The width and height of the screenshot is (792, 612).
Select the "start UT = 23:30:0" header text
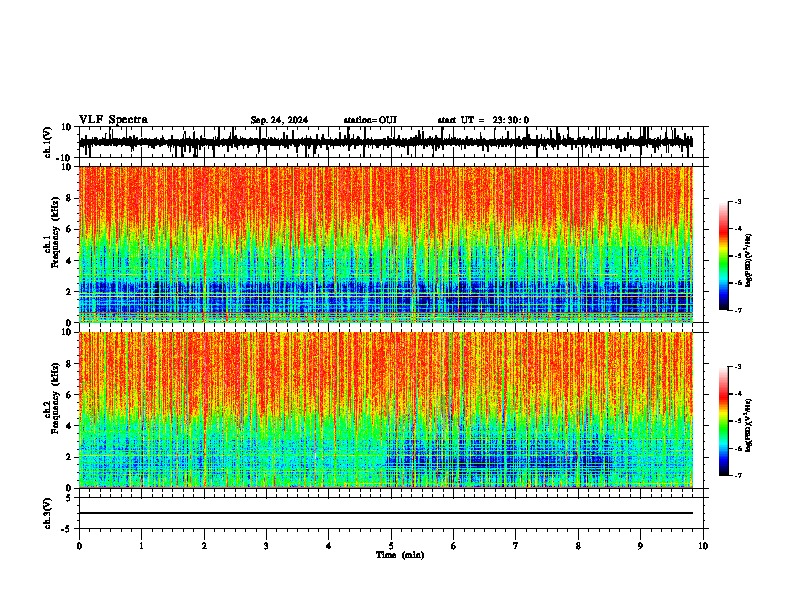[x=483, y=120]
